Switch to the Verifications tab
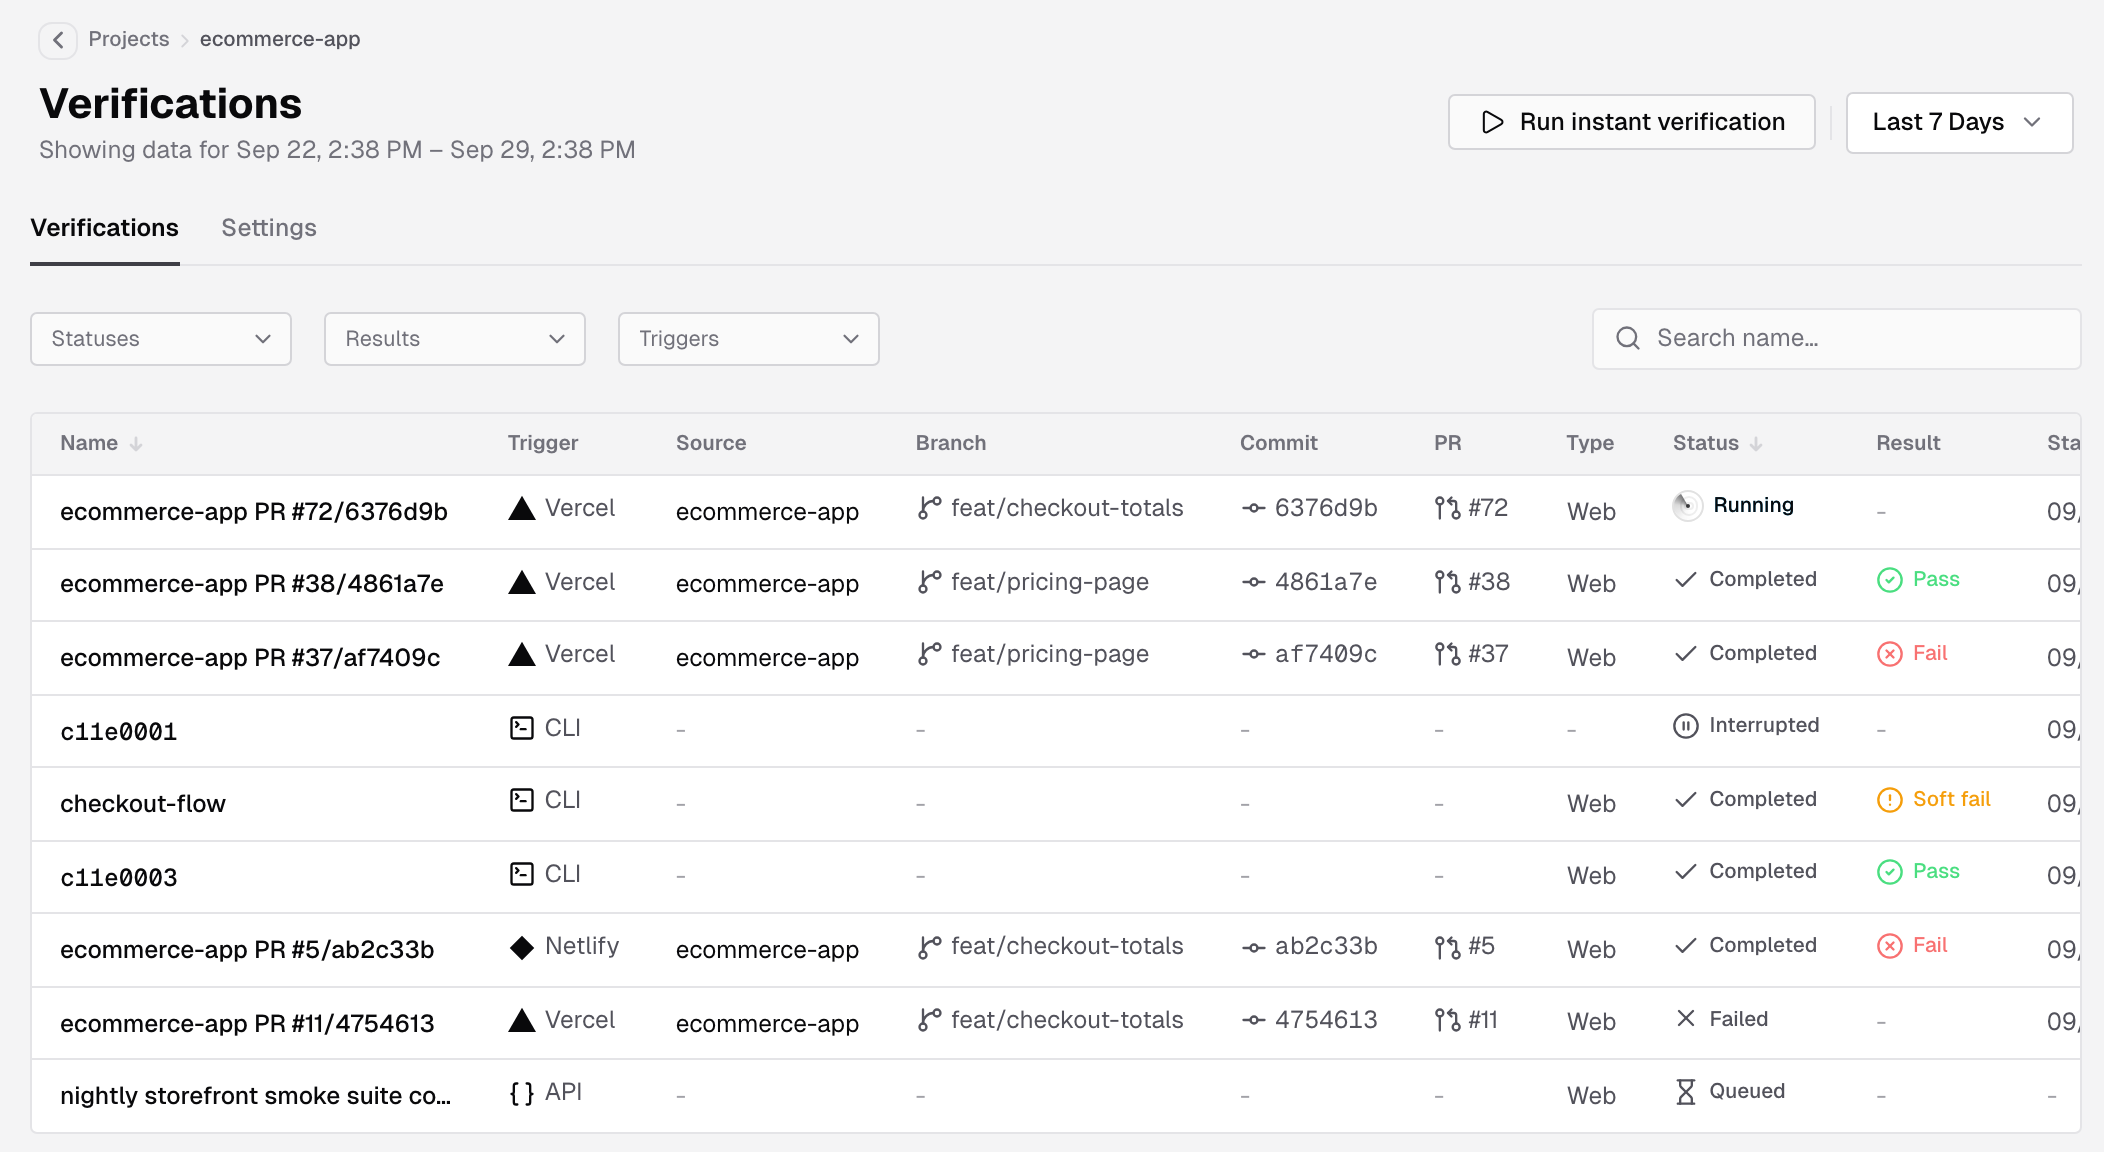Viewport: 2104px width, 1152px height. [x=105, y=228]
